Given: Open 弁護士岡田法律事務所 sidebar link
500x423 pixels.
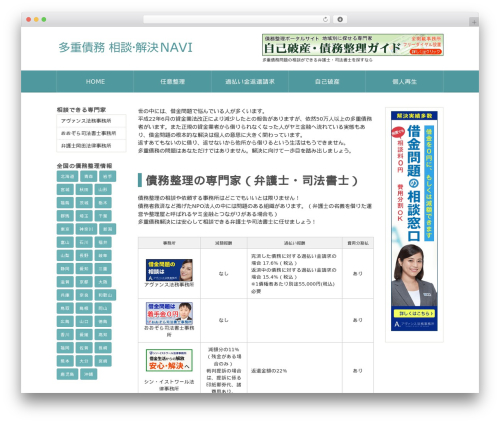Looking at the screenshot, I should coord(91,146).
